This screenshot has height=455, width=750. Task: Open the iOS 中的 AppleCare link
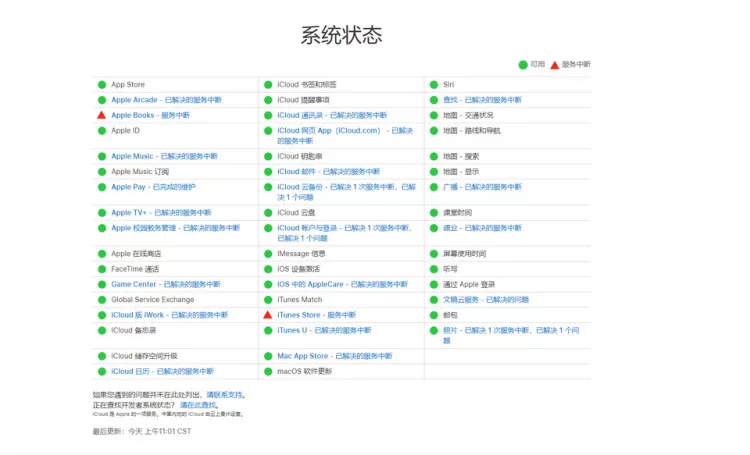[x=342, y=285]
